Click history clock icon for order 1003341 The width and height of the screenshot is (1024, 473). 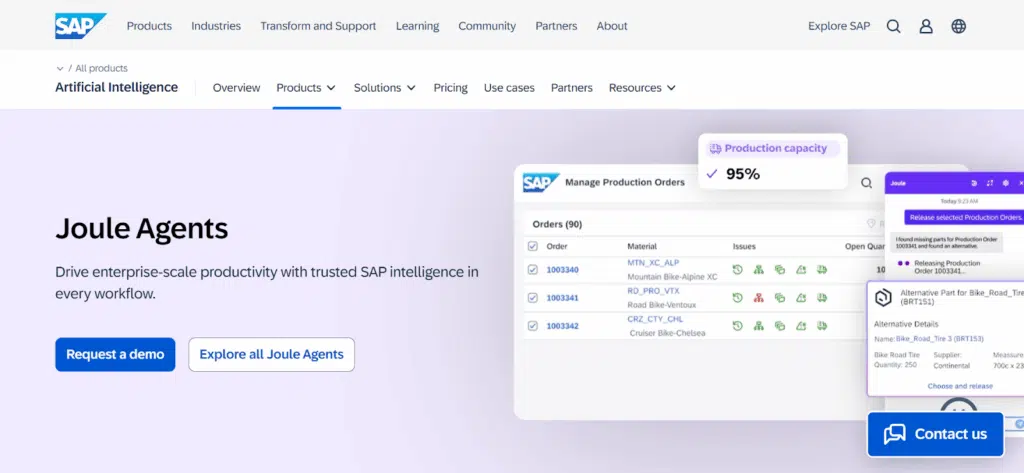click(x=737, y=297)
